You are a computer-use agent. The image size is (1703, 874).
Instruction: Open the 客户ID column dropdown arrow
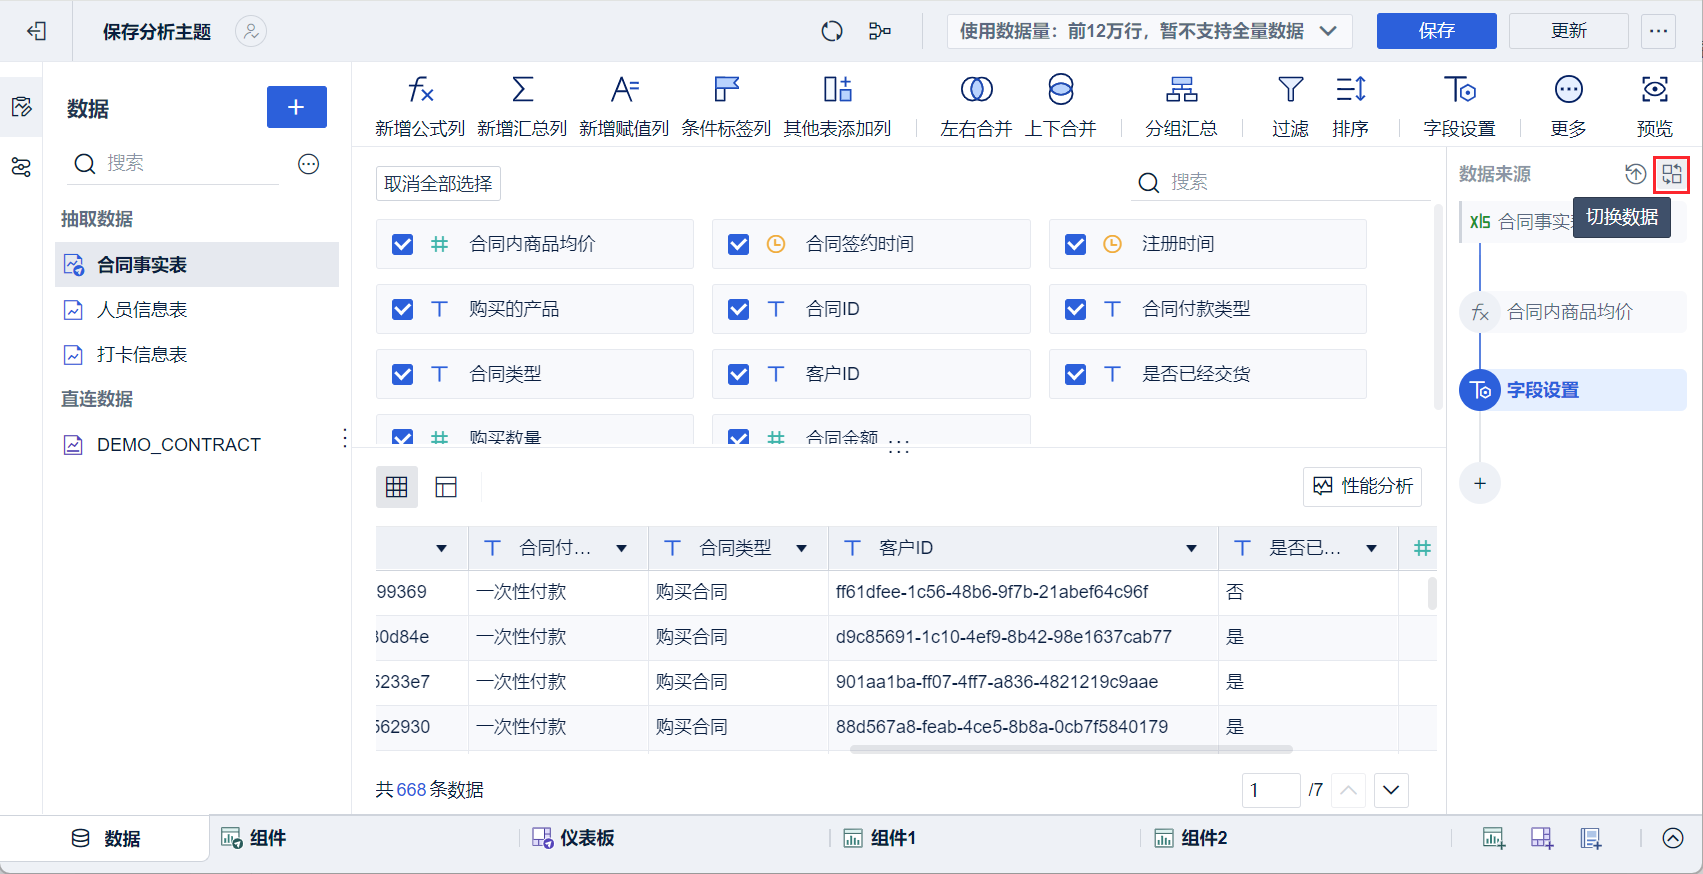1191,548
